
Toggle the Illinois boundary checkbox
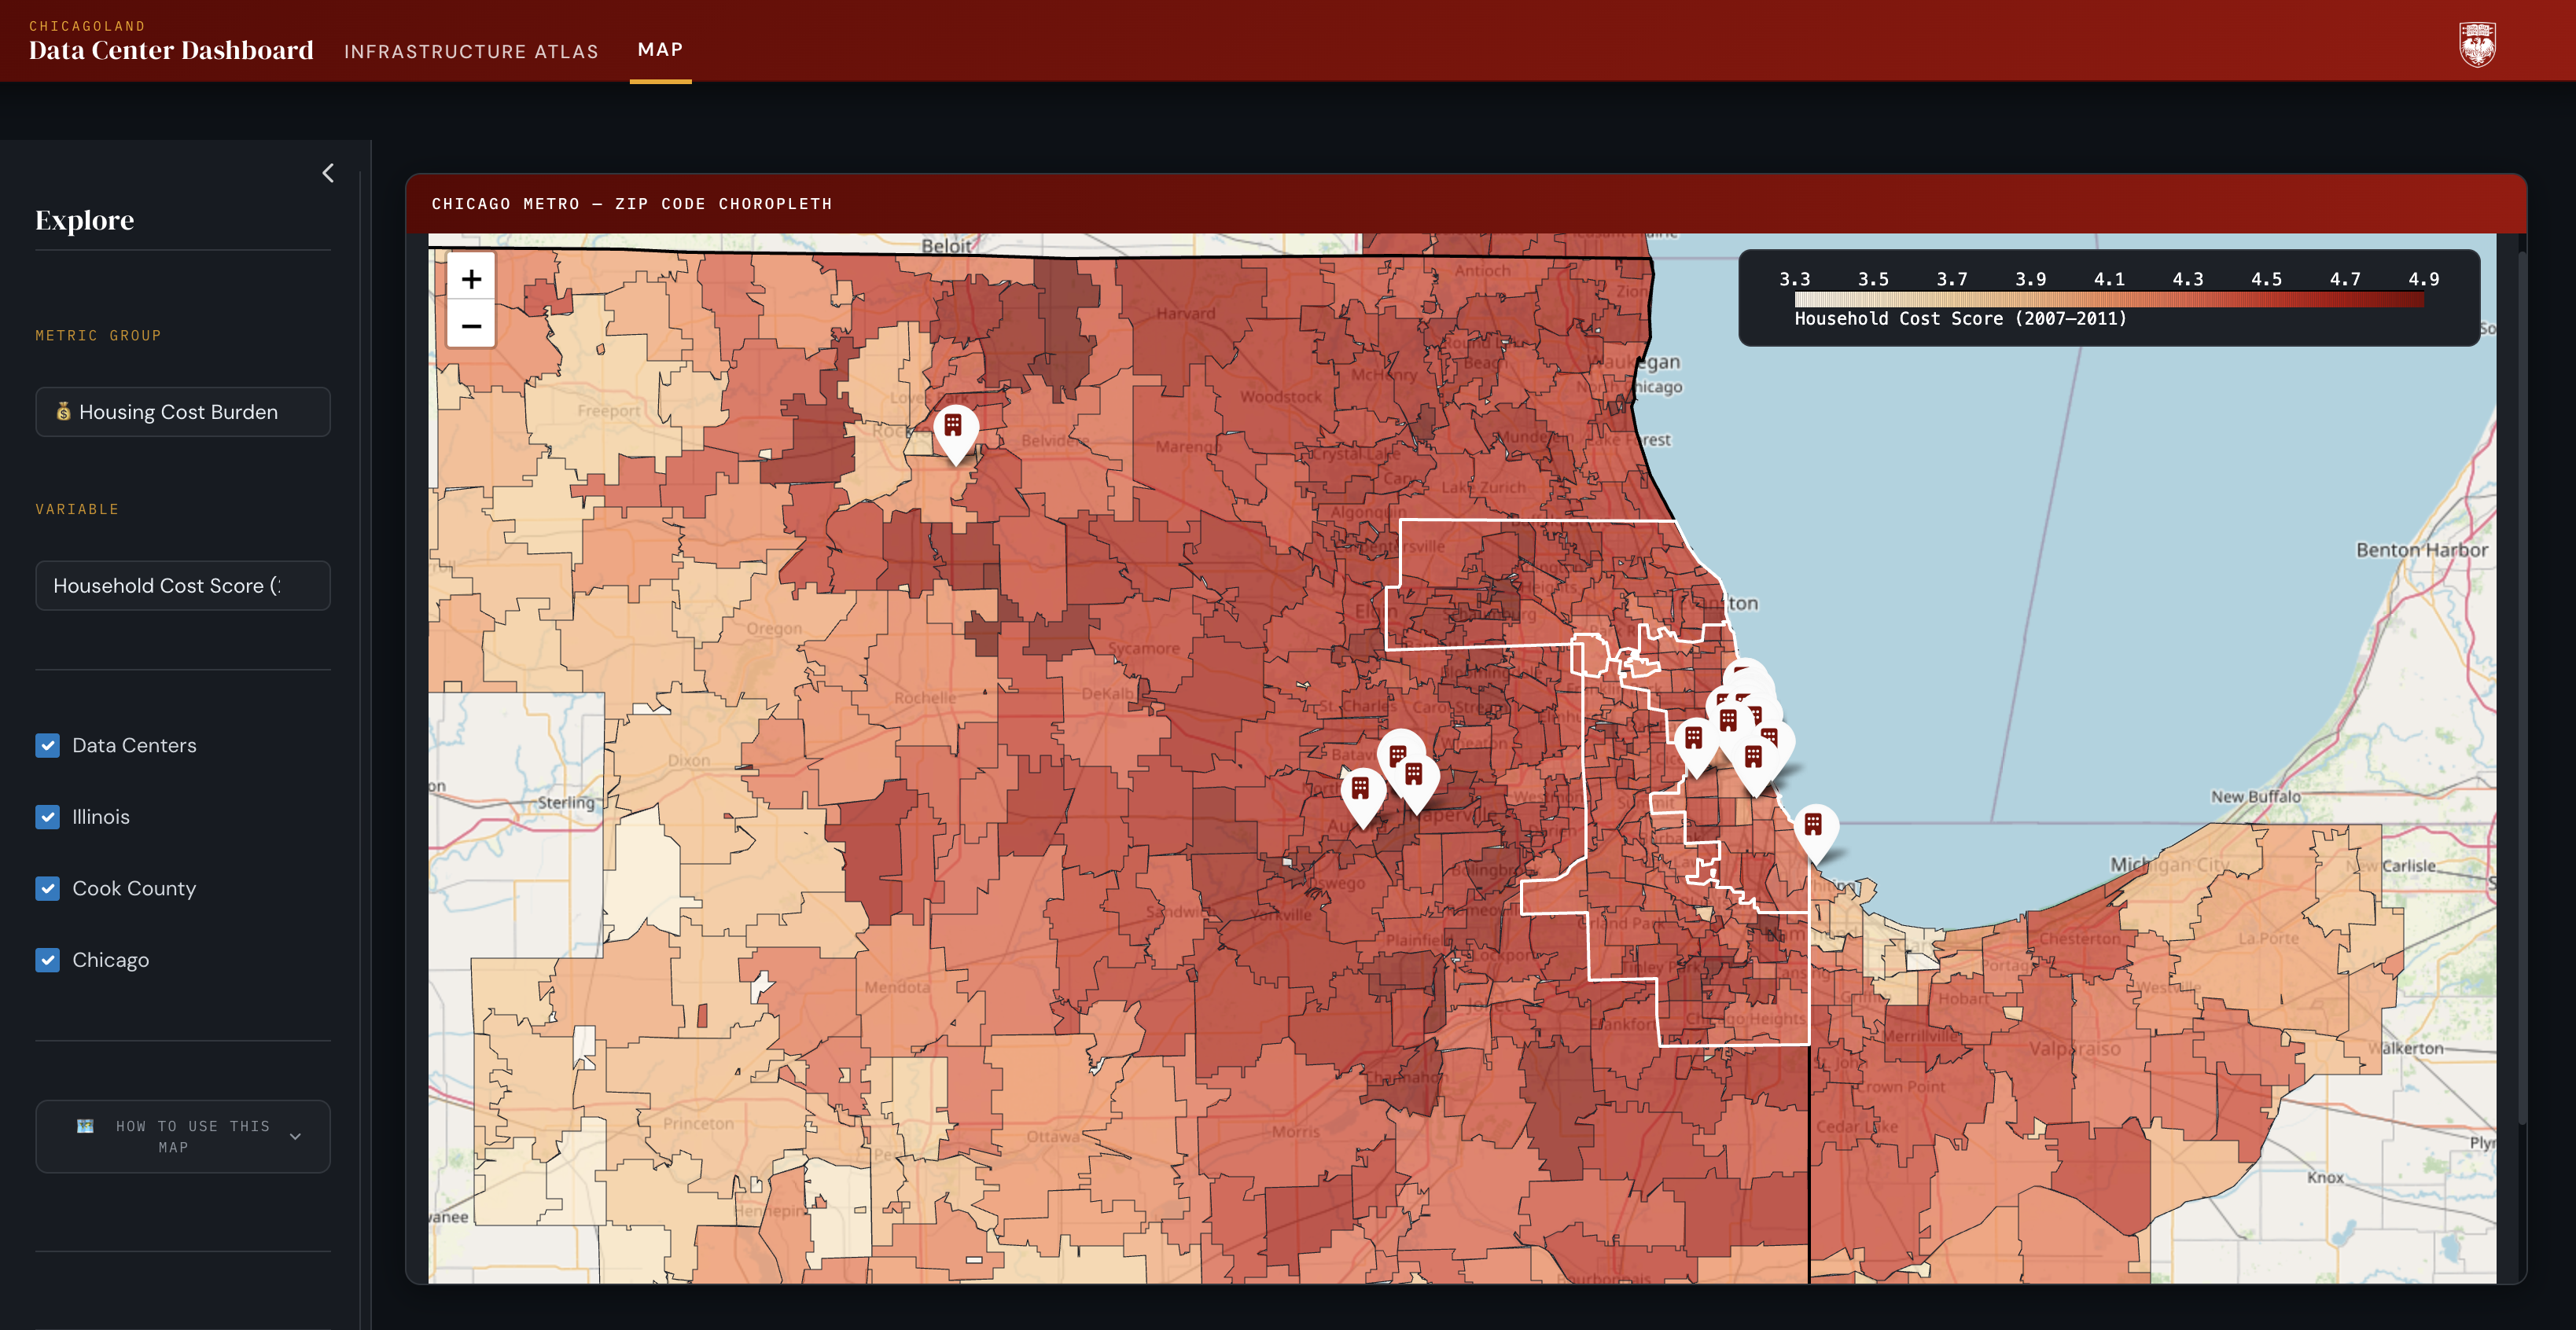point(48,817)
